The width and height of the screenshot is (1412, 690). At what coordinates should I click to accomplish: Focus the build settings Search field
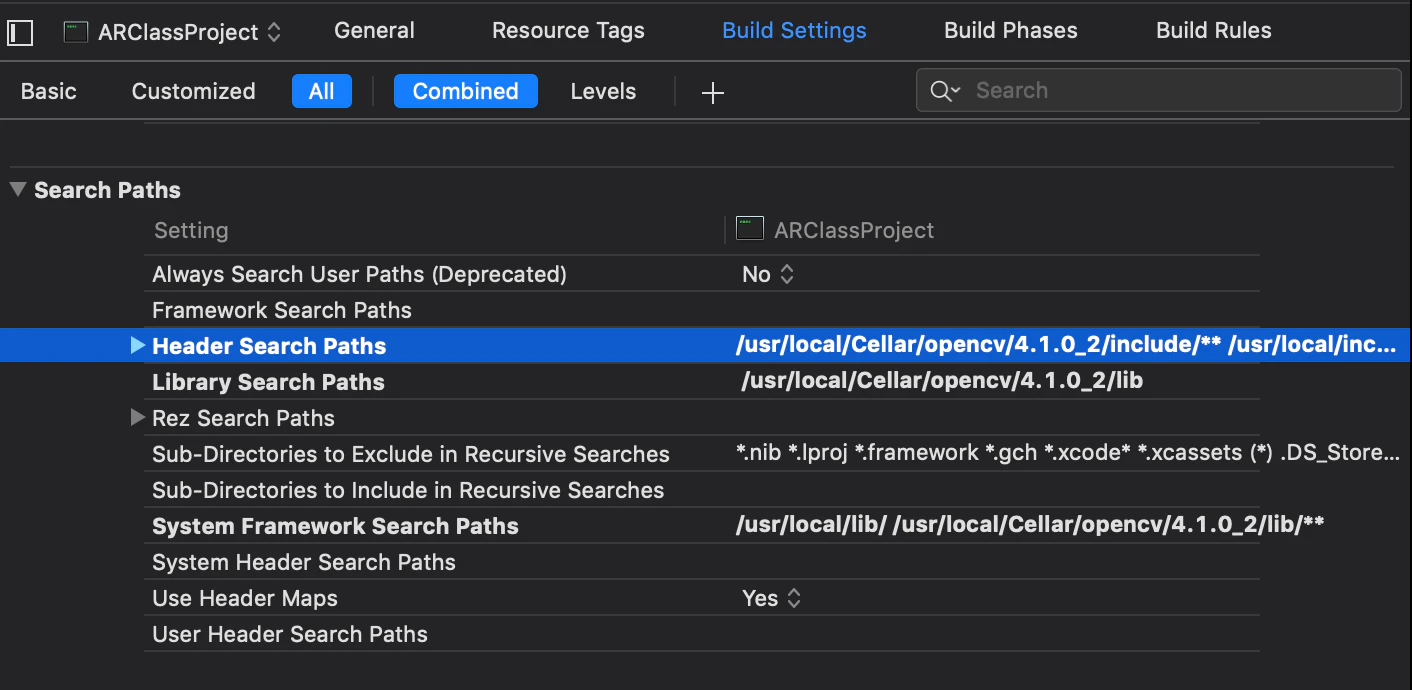[x=1159, y=91]
